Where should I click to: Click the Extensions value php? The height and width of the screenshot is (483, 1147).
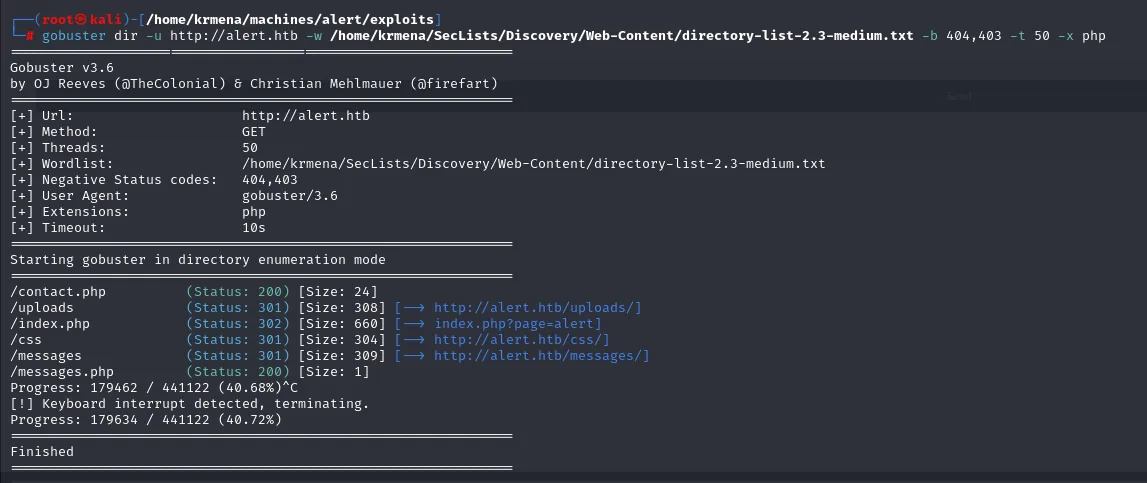(x=254, y=212)
